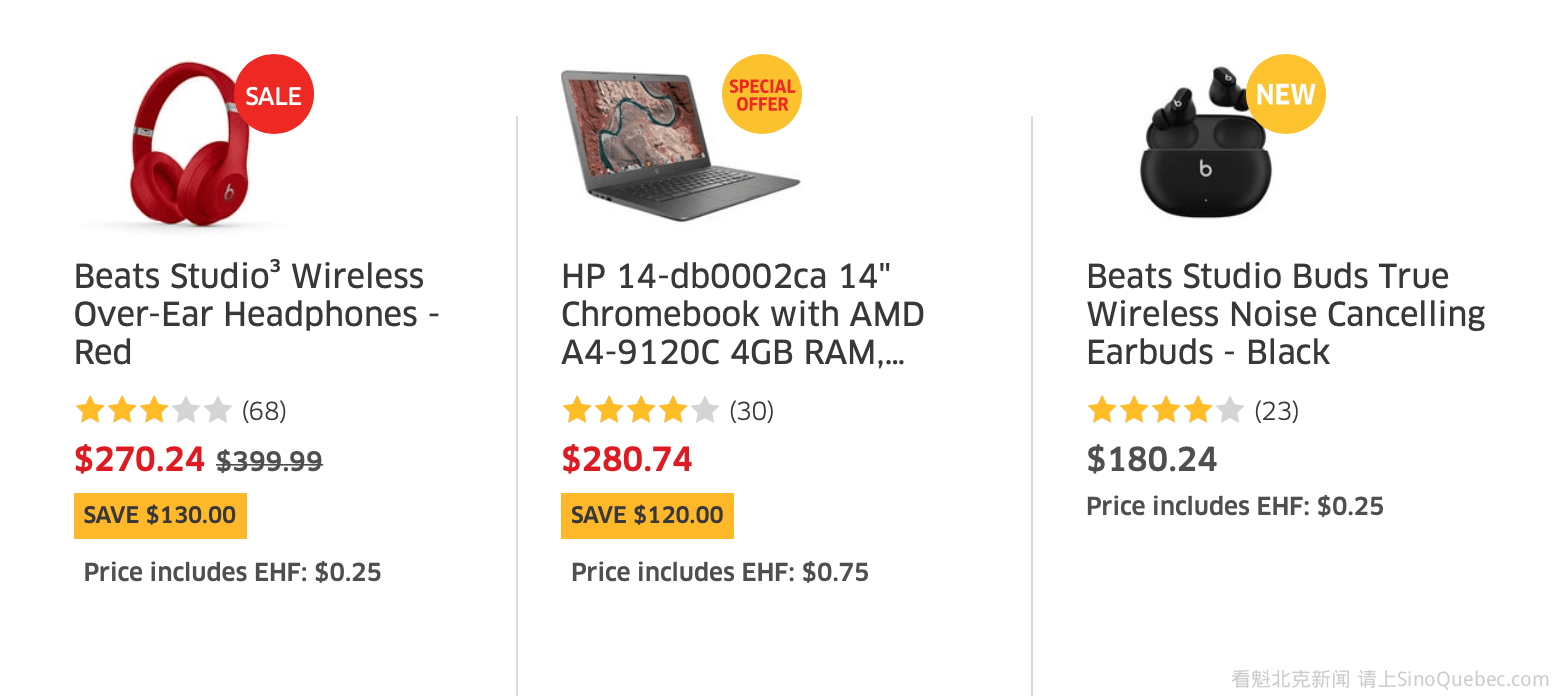Click the Beats Studio Buds star rating

[1165, 410]
